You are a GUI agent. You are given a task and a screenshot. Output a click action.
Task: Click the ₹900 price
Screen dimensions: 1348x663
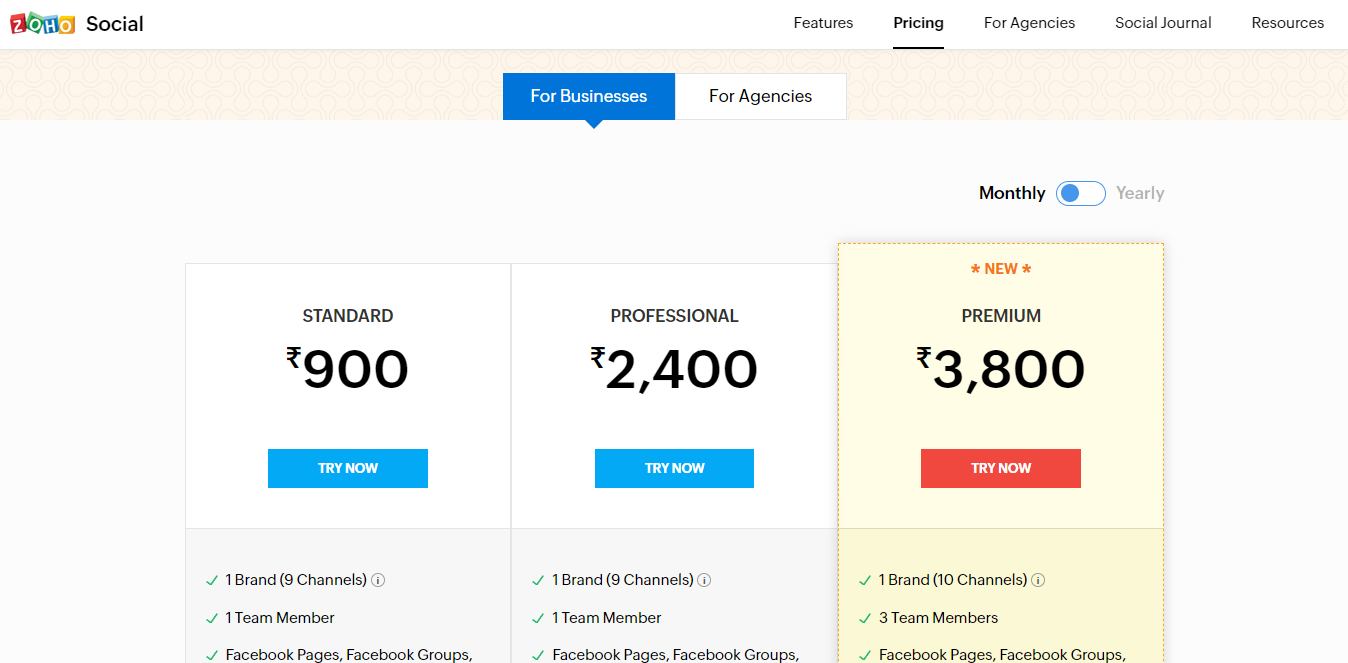[x=347, y=369]
